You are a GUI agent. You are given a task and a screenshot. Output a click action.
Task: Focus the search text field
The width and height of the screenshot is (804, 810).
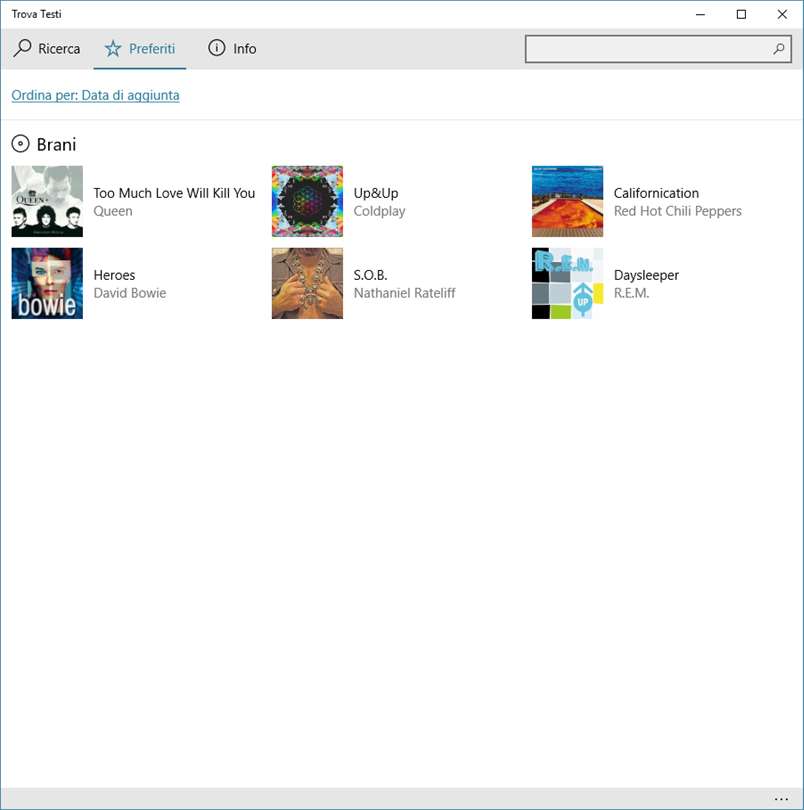point(658,49)
